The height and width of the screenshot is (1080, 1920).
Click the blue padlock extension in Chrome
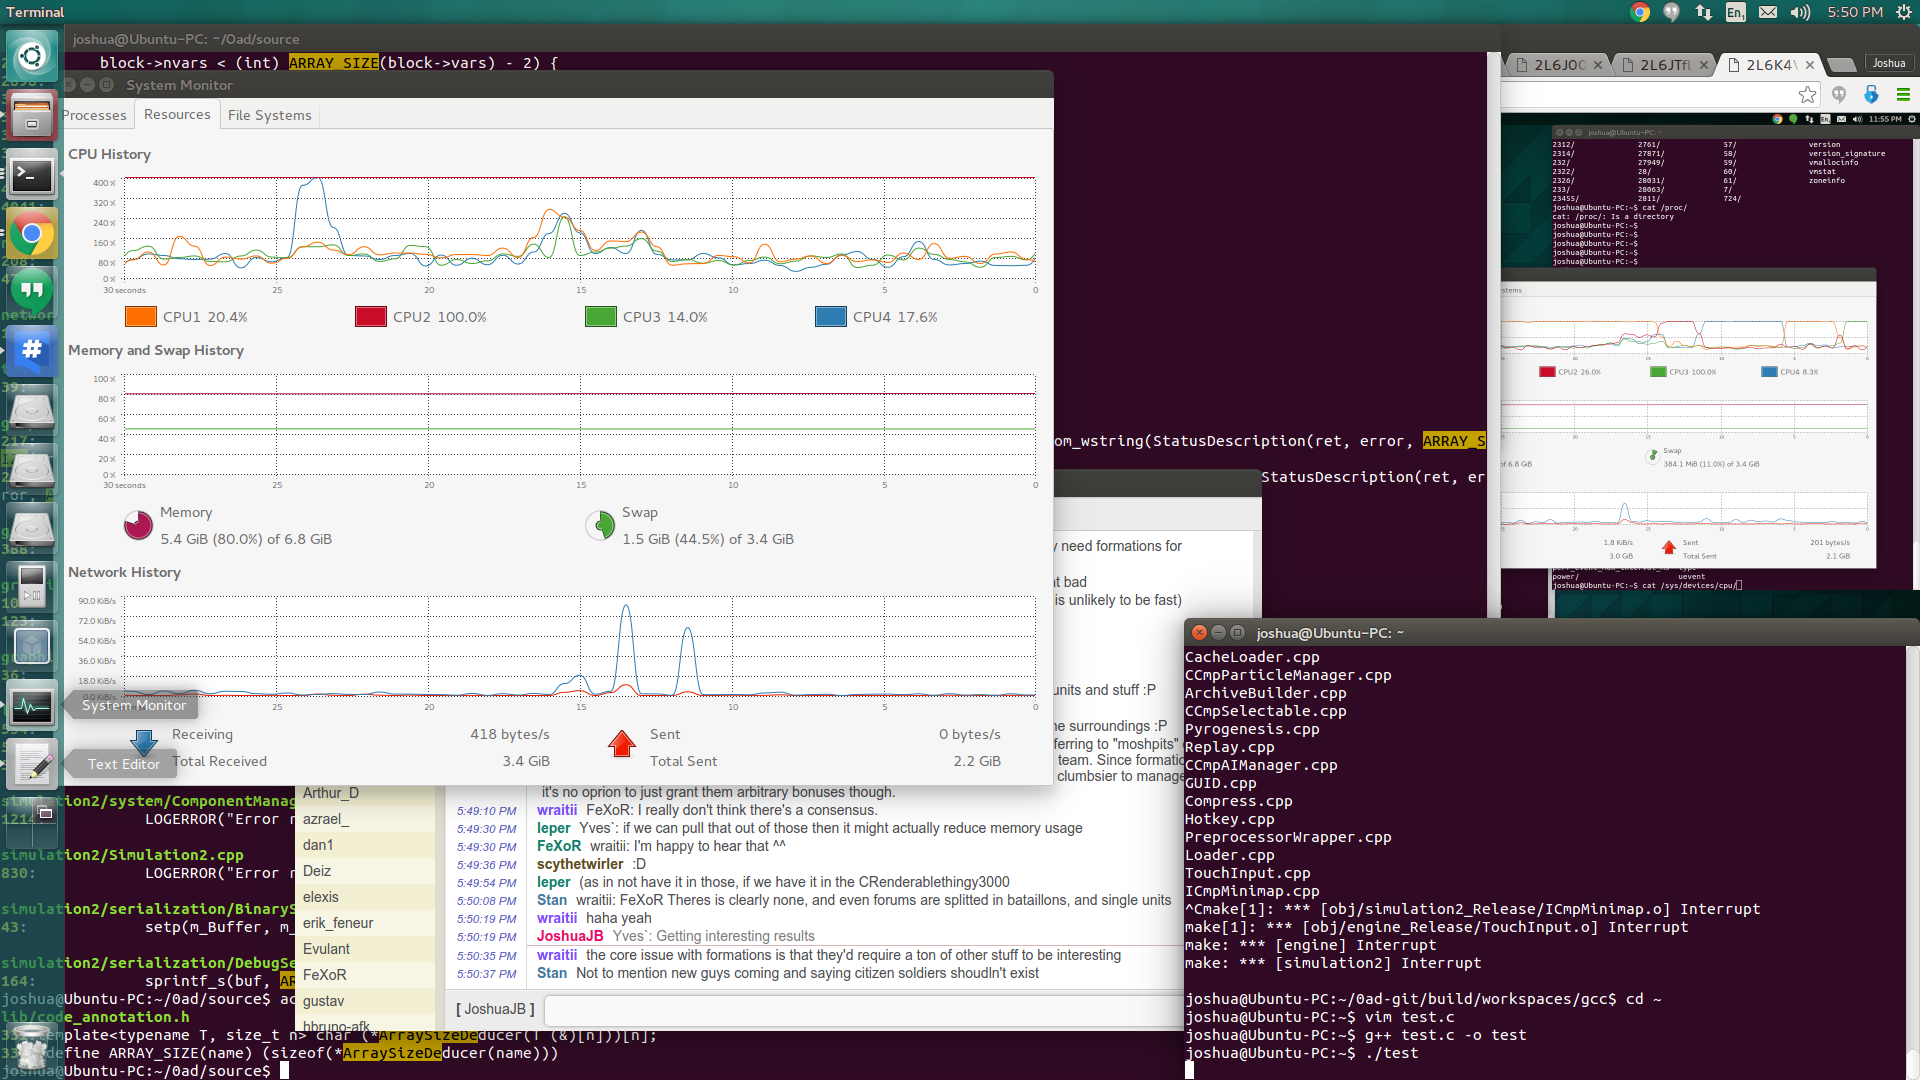tap(1871, 95)
